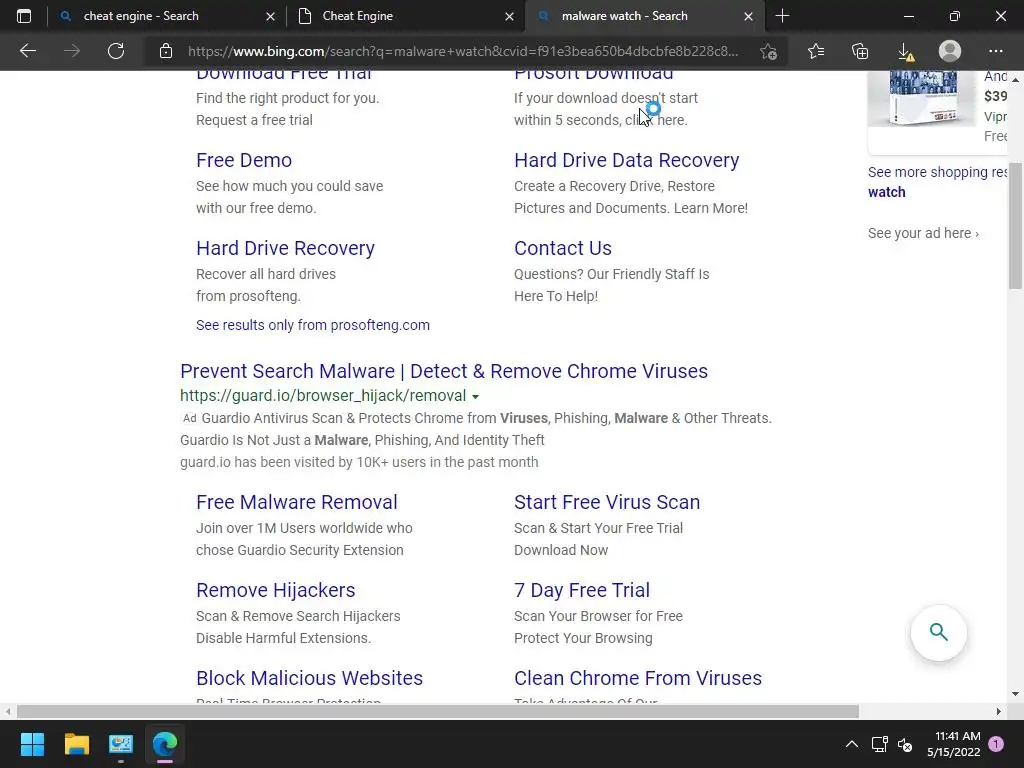Open Settings and more menu
1024x768 pixels.
tap(995, 51)
